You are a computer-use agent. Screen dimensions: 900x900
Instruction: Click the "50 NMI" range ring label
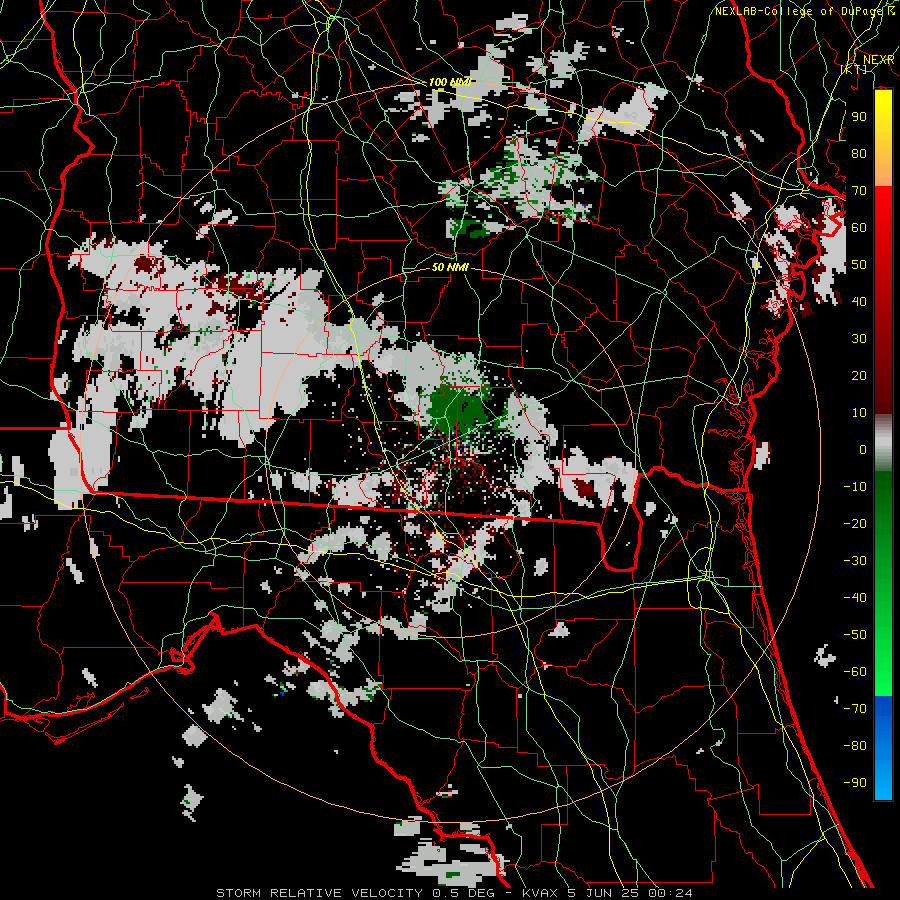[x=450, y=267]
